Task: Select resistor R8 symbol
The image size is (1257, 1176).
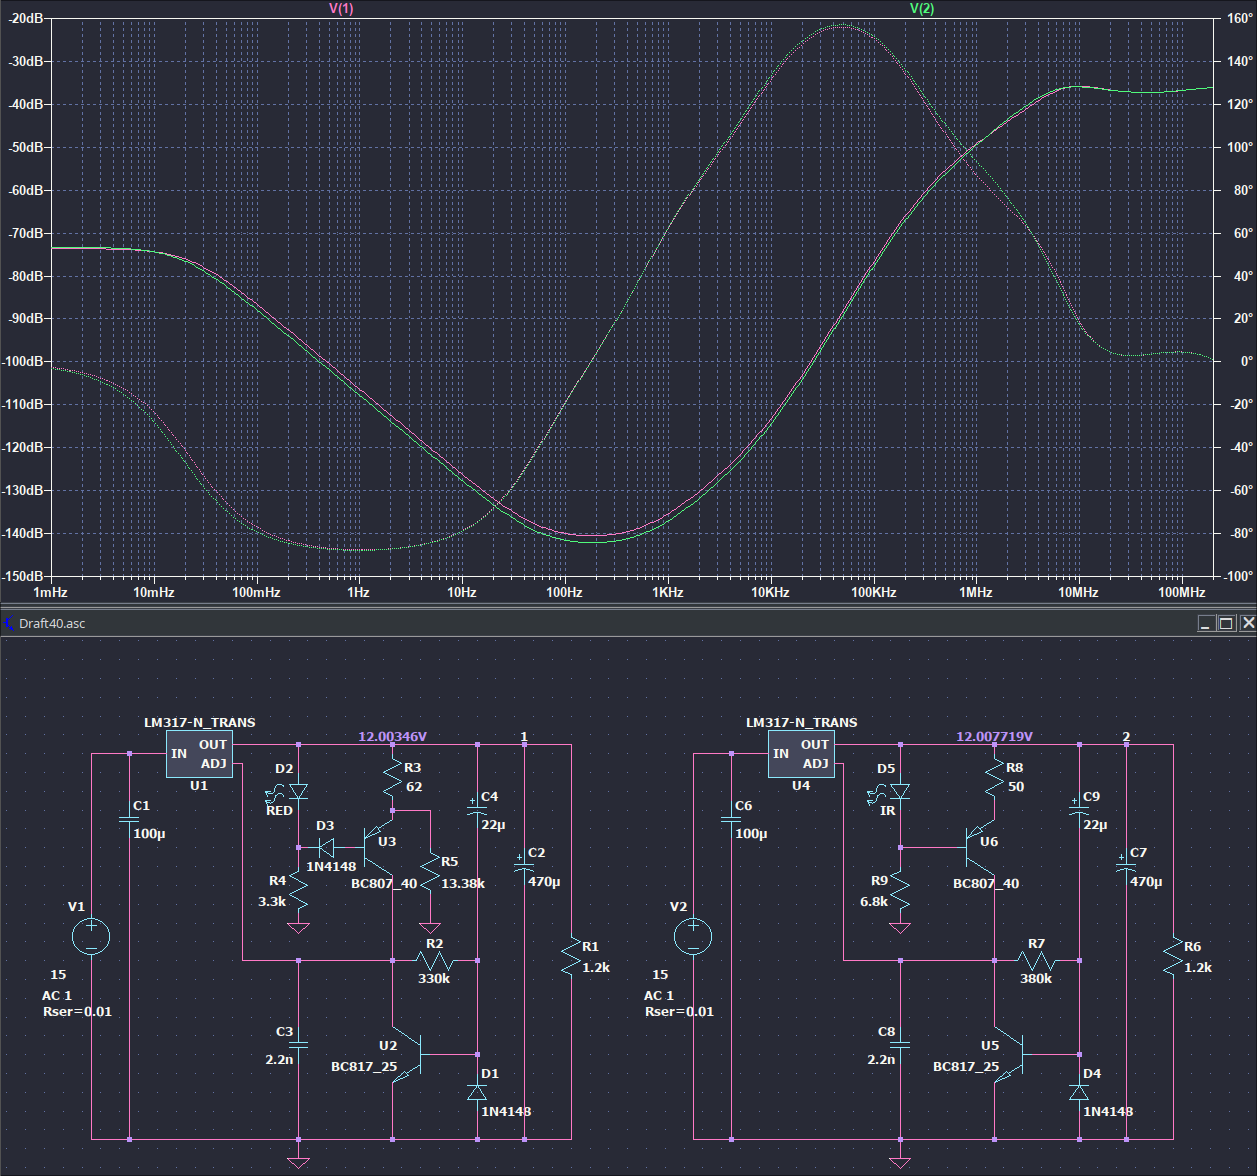Action: pyautogui.click(x=995, y=778)
